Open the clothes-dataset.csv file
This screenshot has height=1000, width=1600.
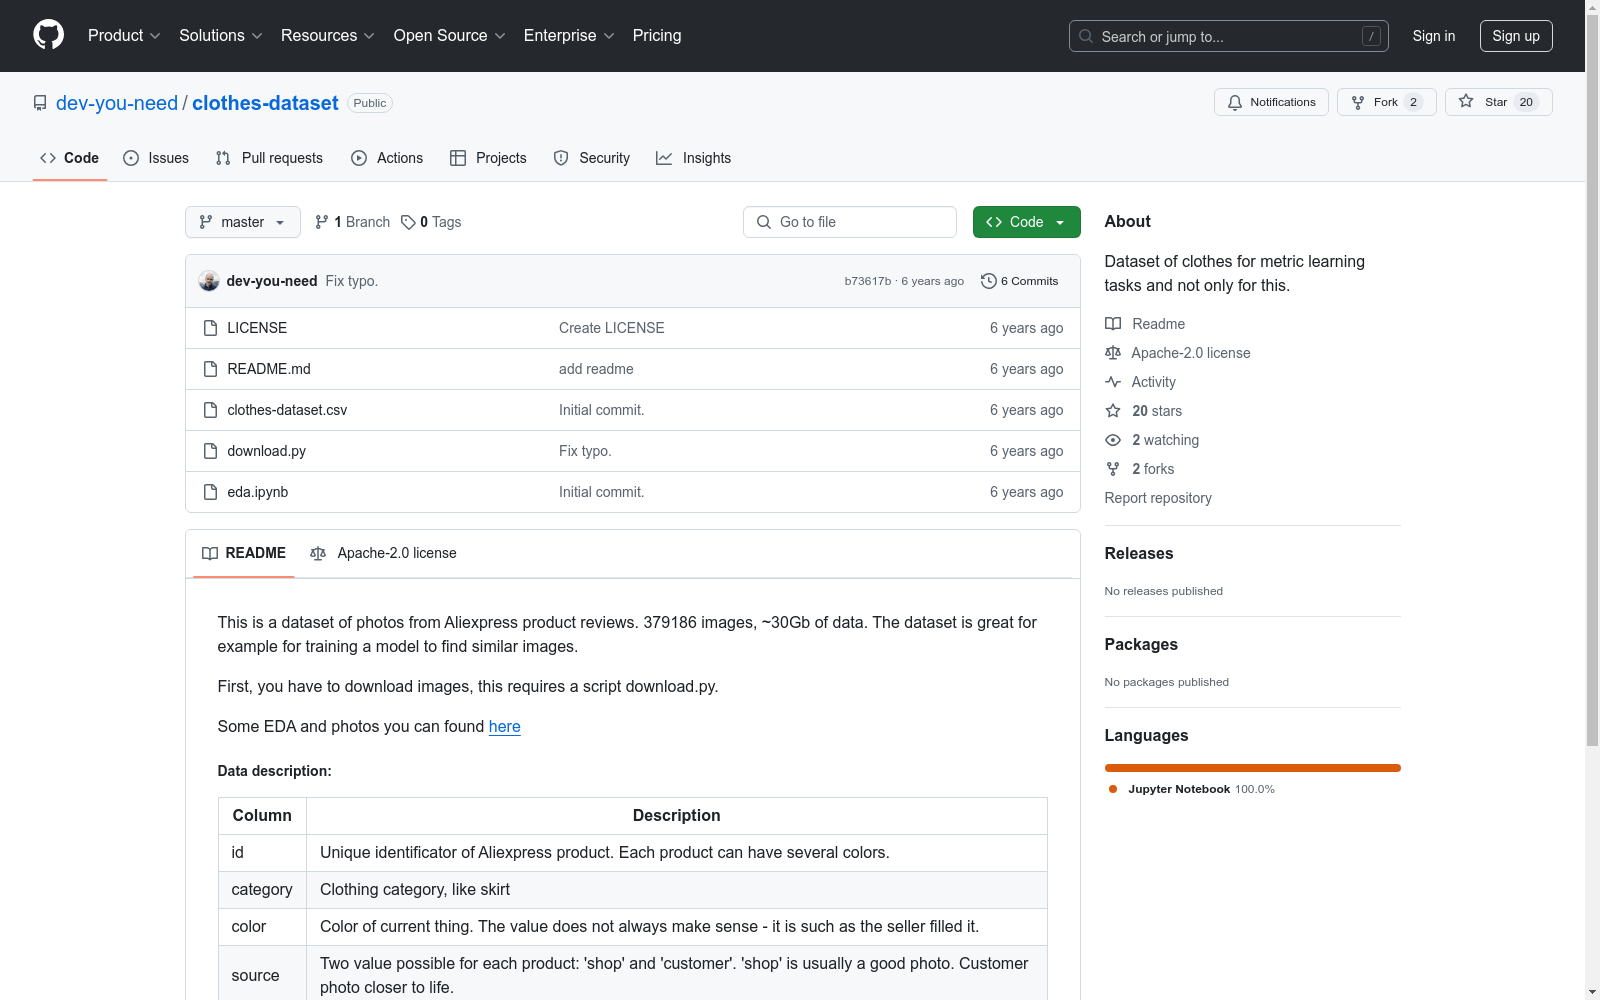click(287, 410)
